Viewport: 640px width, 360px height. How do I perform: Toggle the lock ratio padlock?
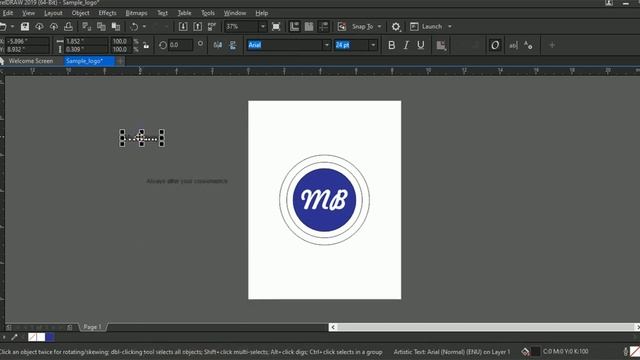point(146,45)
